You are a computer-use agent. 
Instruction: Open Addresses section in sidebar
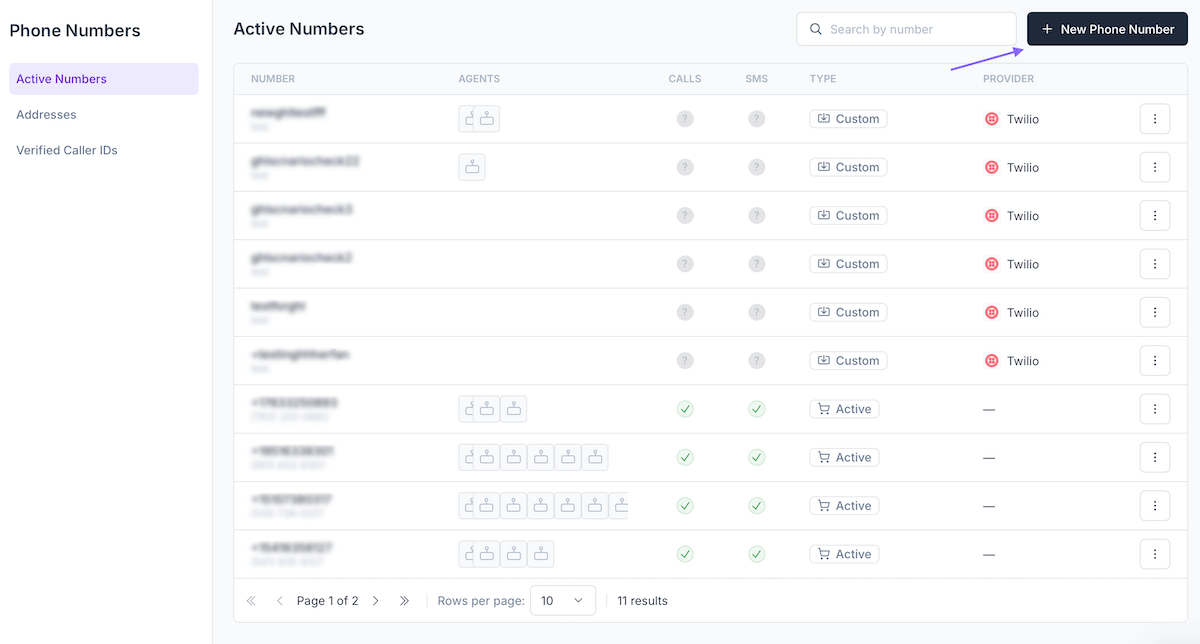(46, 115)
